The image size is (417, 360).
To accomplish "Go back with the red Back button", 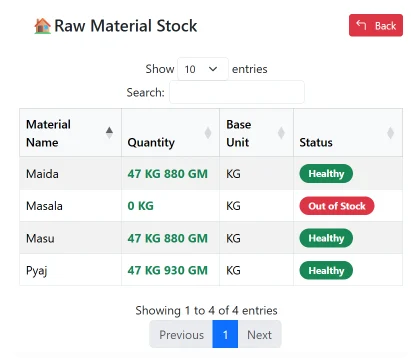I will click(376, 25).
